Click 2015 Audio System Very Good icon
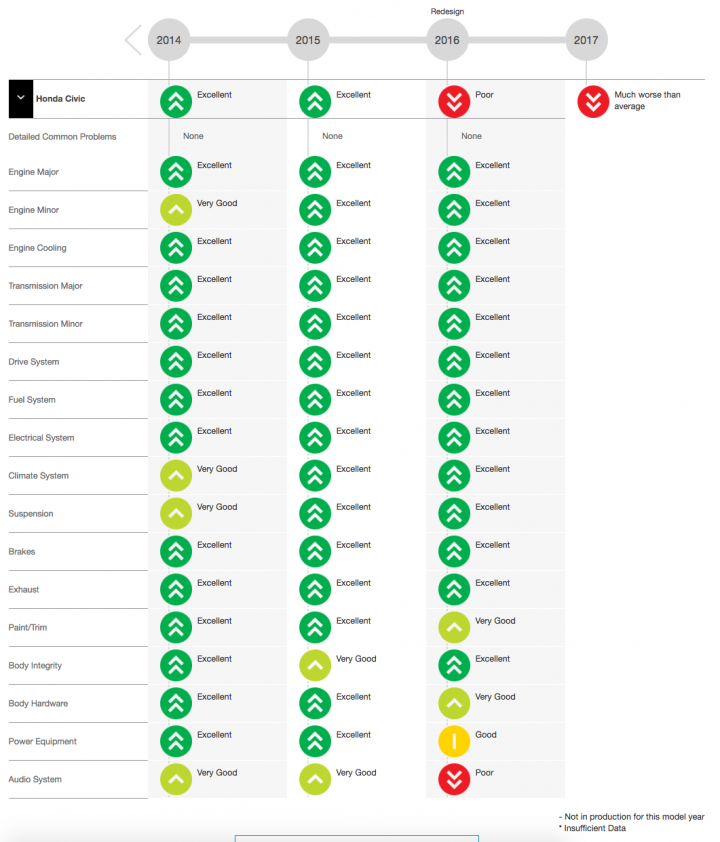 pos(315,779)
